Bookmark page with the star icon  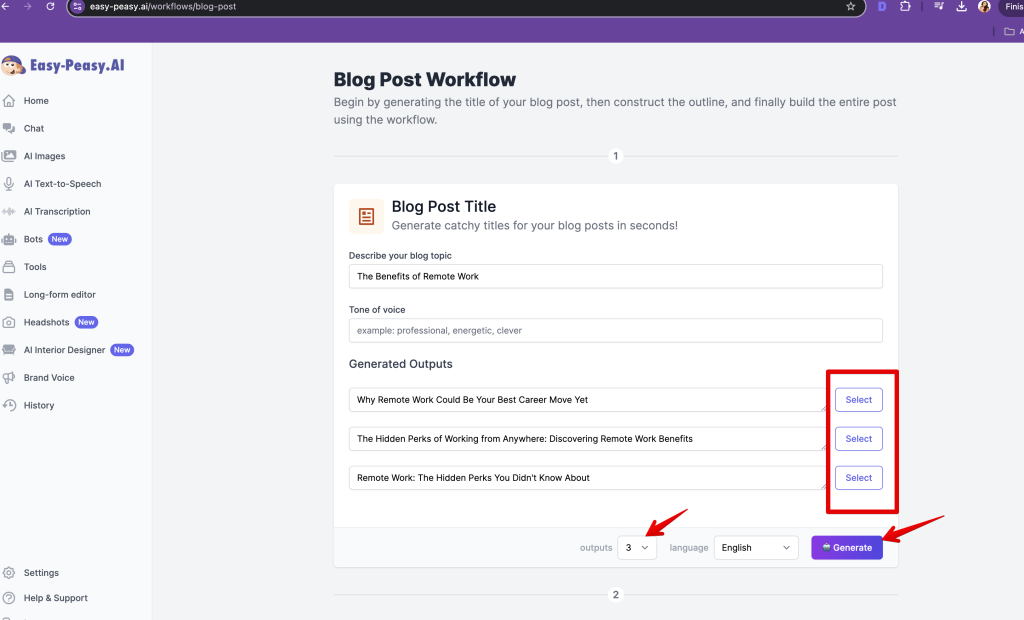(x=850, y=6)
